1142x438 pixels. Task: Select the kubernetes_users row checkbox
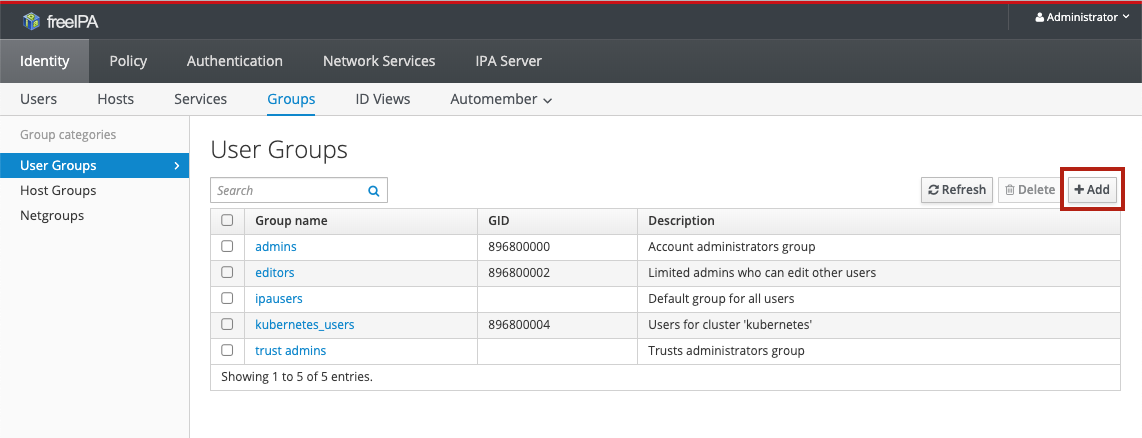[x=227, y=324]
